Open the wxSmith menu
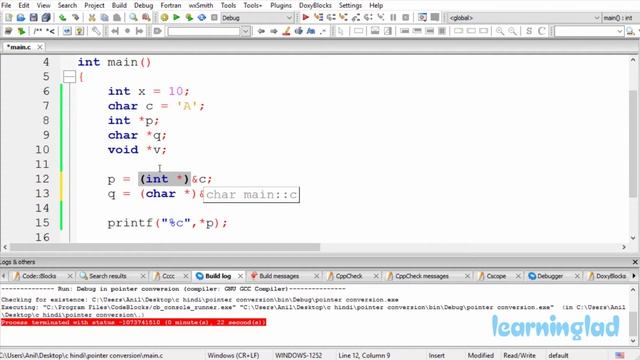 click(x=201, y=5)
